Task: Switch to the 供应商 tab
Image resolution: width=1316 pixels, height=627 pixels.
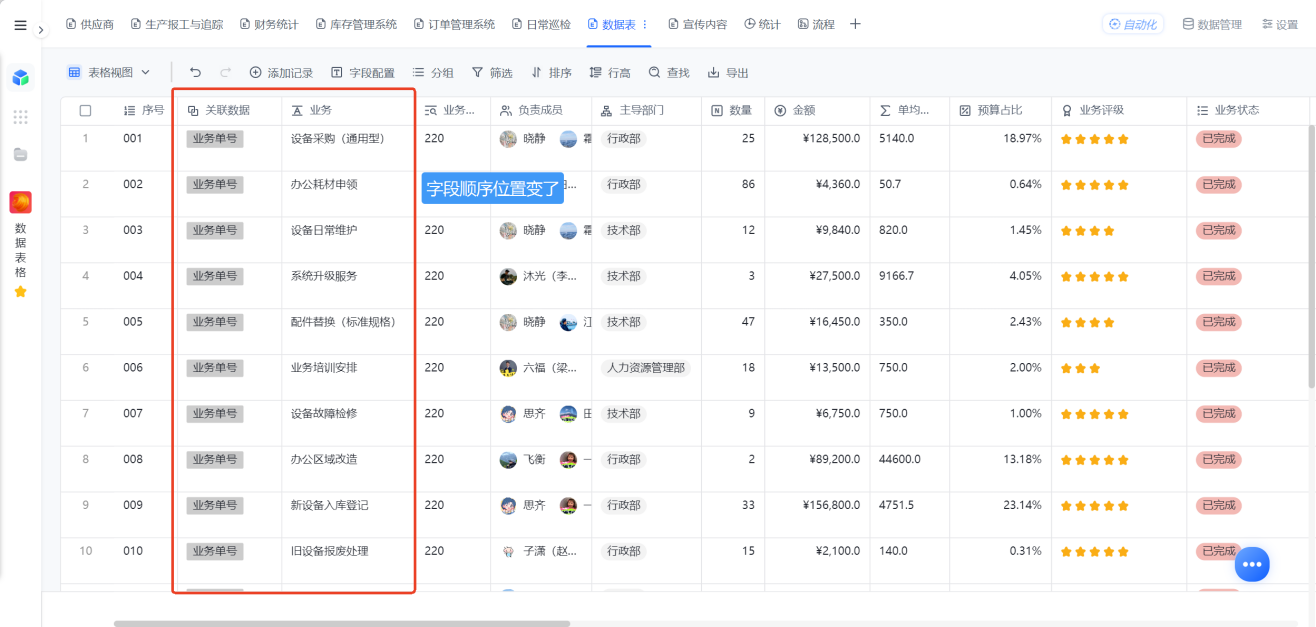Action: [x=89, y=24]
